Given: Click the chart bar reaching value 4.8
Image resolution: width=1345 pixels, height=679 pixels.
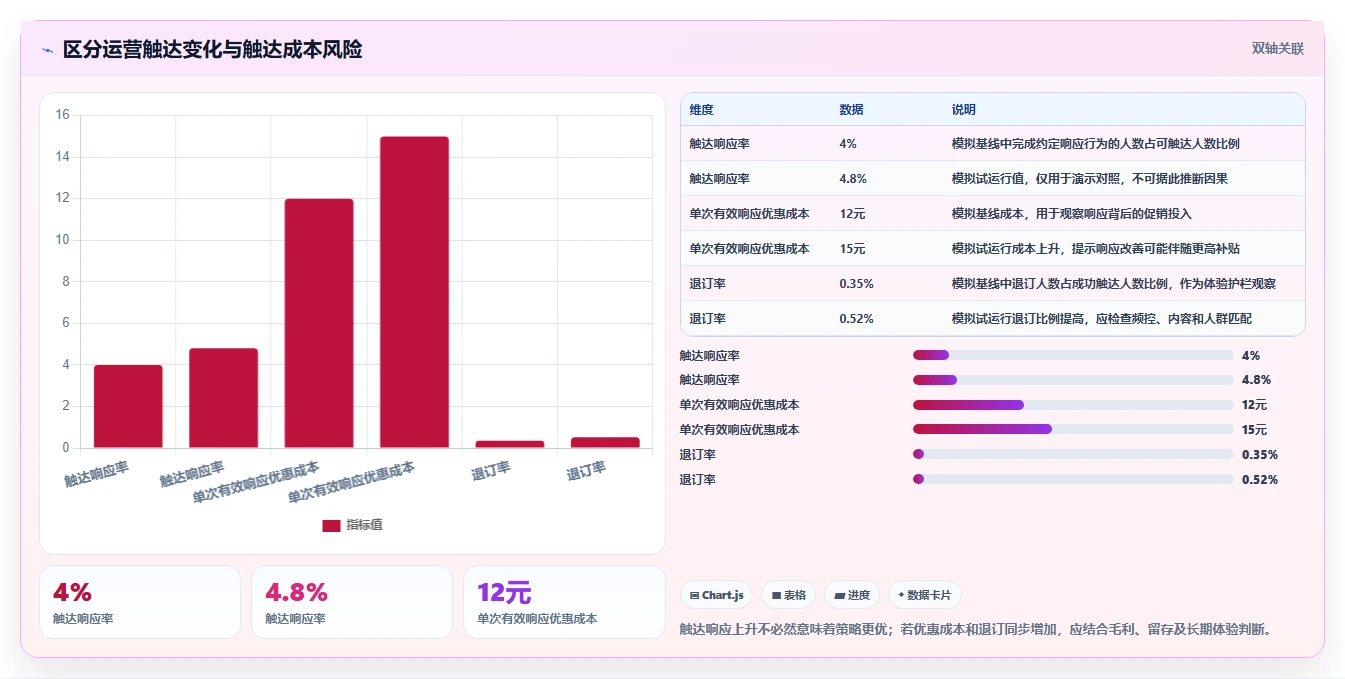Looking at the screenshot, I should click(223, 398).
